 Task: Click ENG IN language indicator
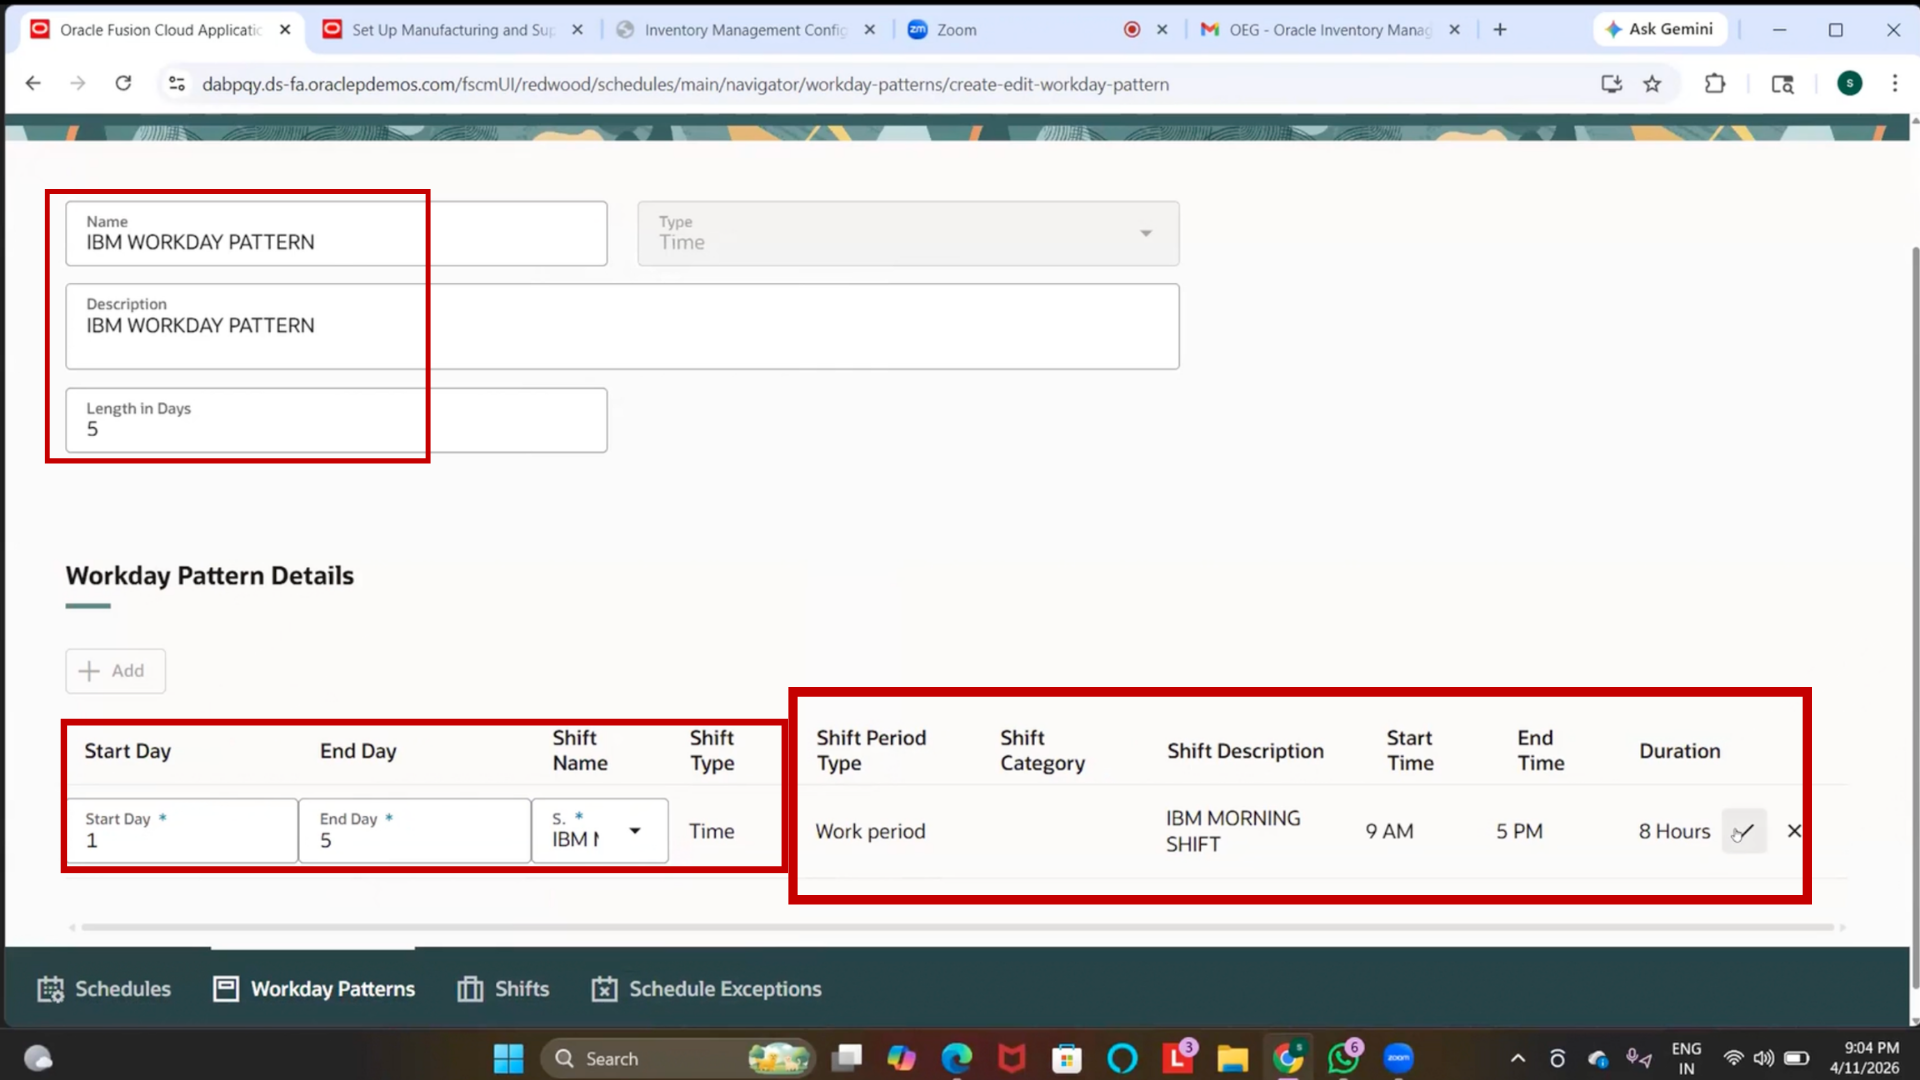(1686, 1058)
